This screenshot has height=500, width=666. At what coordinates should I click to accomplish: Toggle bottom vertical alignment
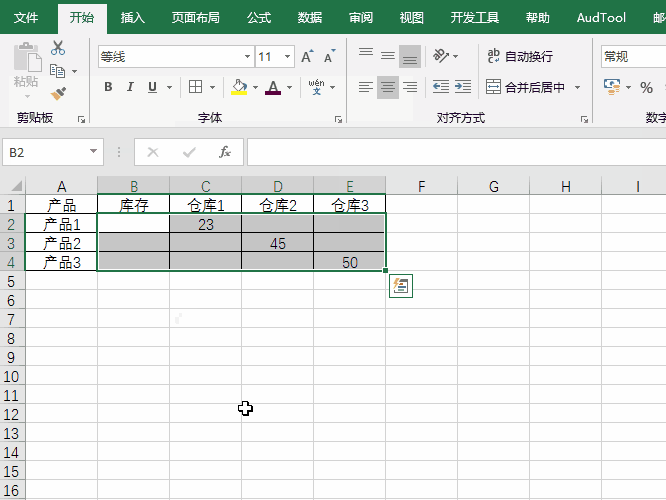click(410, 56)
